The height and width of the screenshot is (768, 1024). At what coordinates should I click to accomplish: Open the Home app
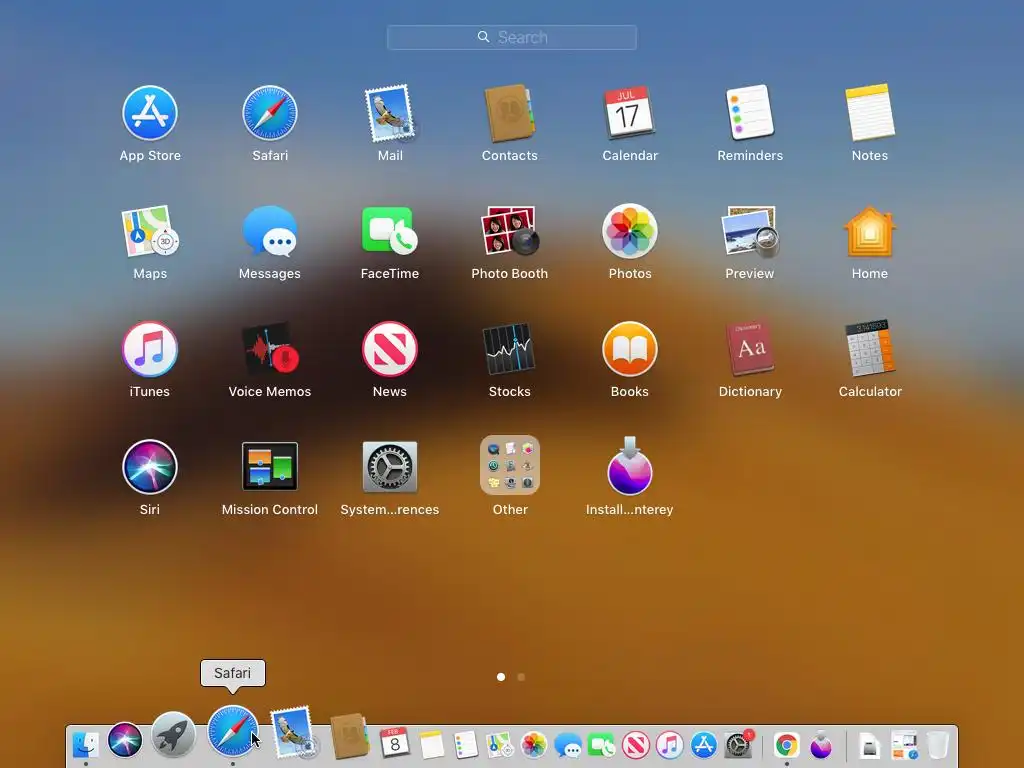click(870, 231)
